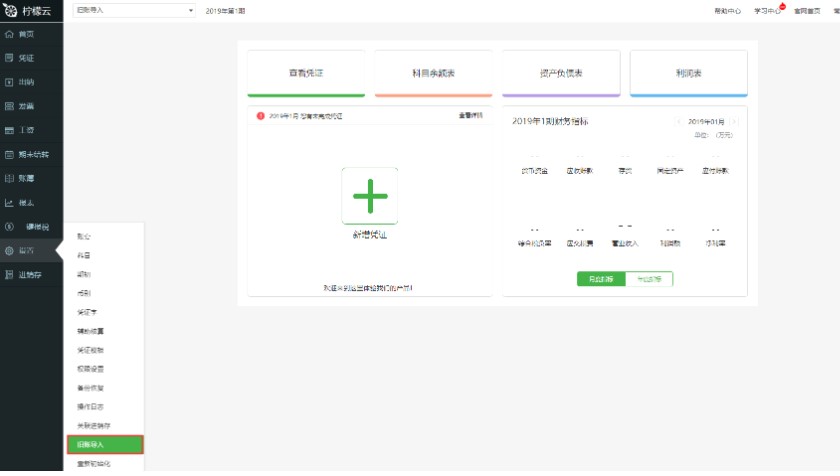Click the 应付账款 indicator label

tap(715, 171)
